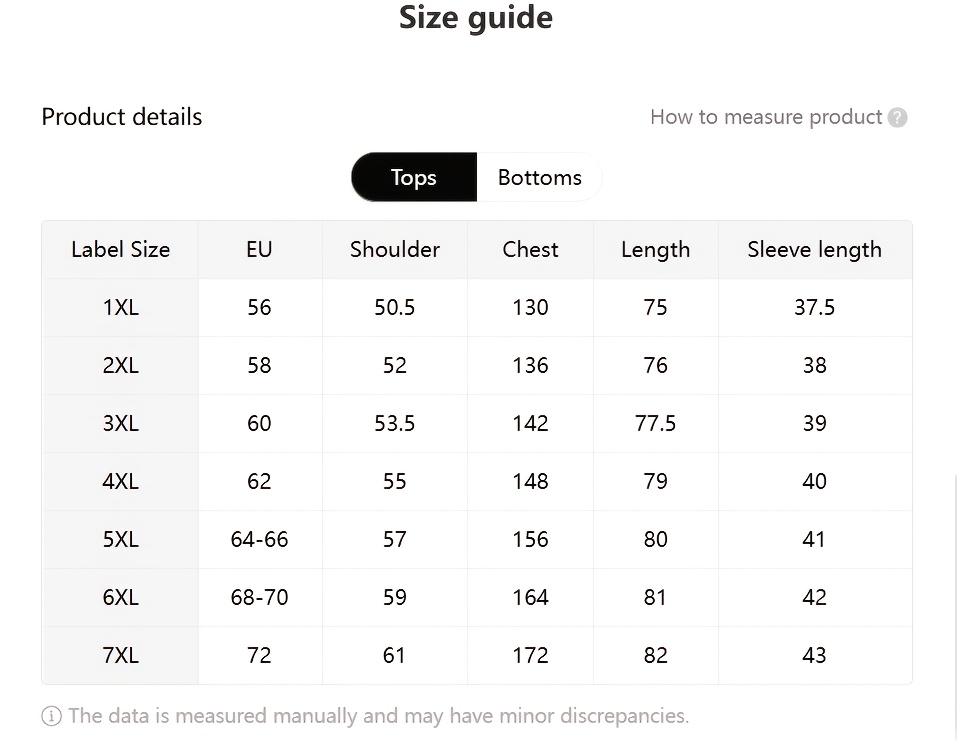This screenshot has width=957, height=741.
Task: Select the 1XL label size row
Action: [x=120, y=307]
